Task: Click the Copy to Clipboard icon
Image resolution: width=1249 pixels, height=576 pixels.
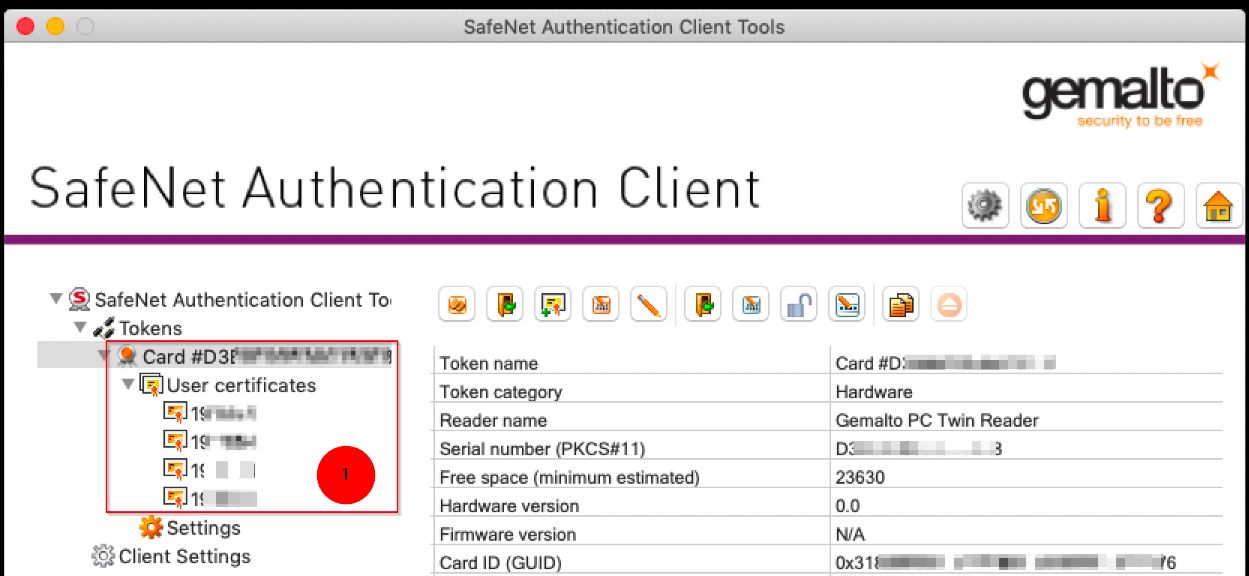Action: tap(901, 305)
